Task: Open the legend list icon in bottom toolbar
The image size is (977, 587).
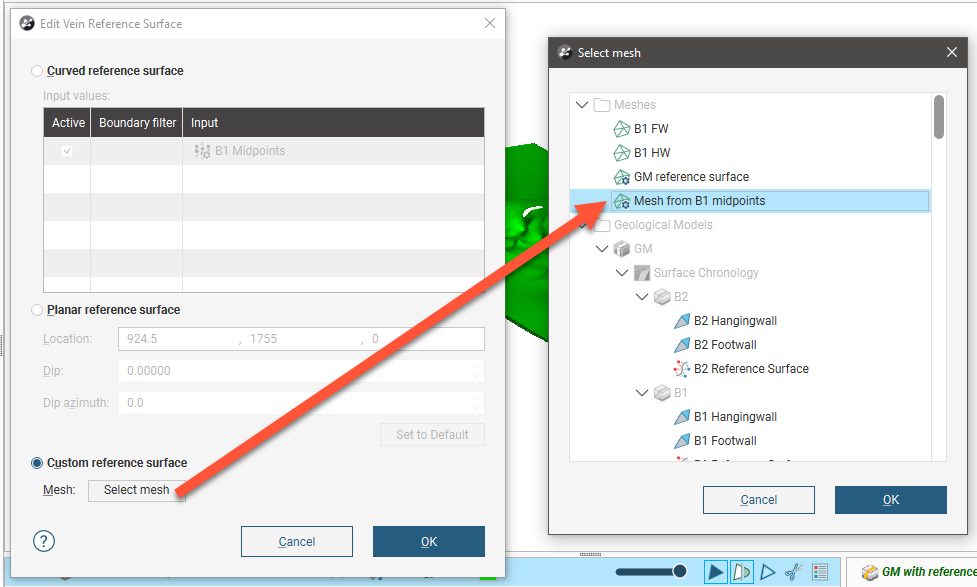Action: pos(820,572)
